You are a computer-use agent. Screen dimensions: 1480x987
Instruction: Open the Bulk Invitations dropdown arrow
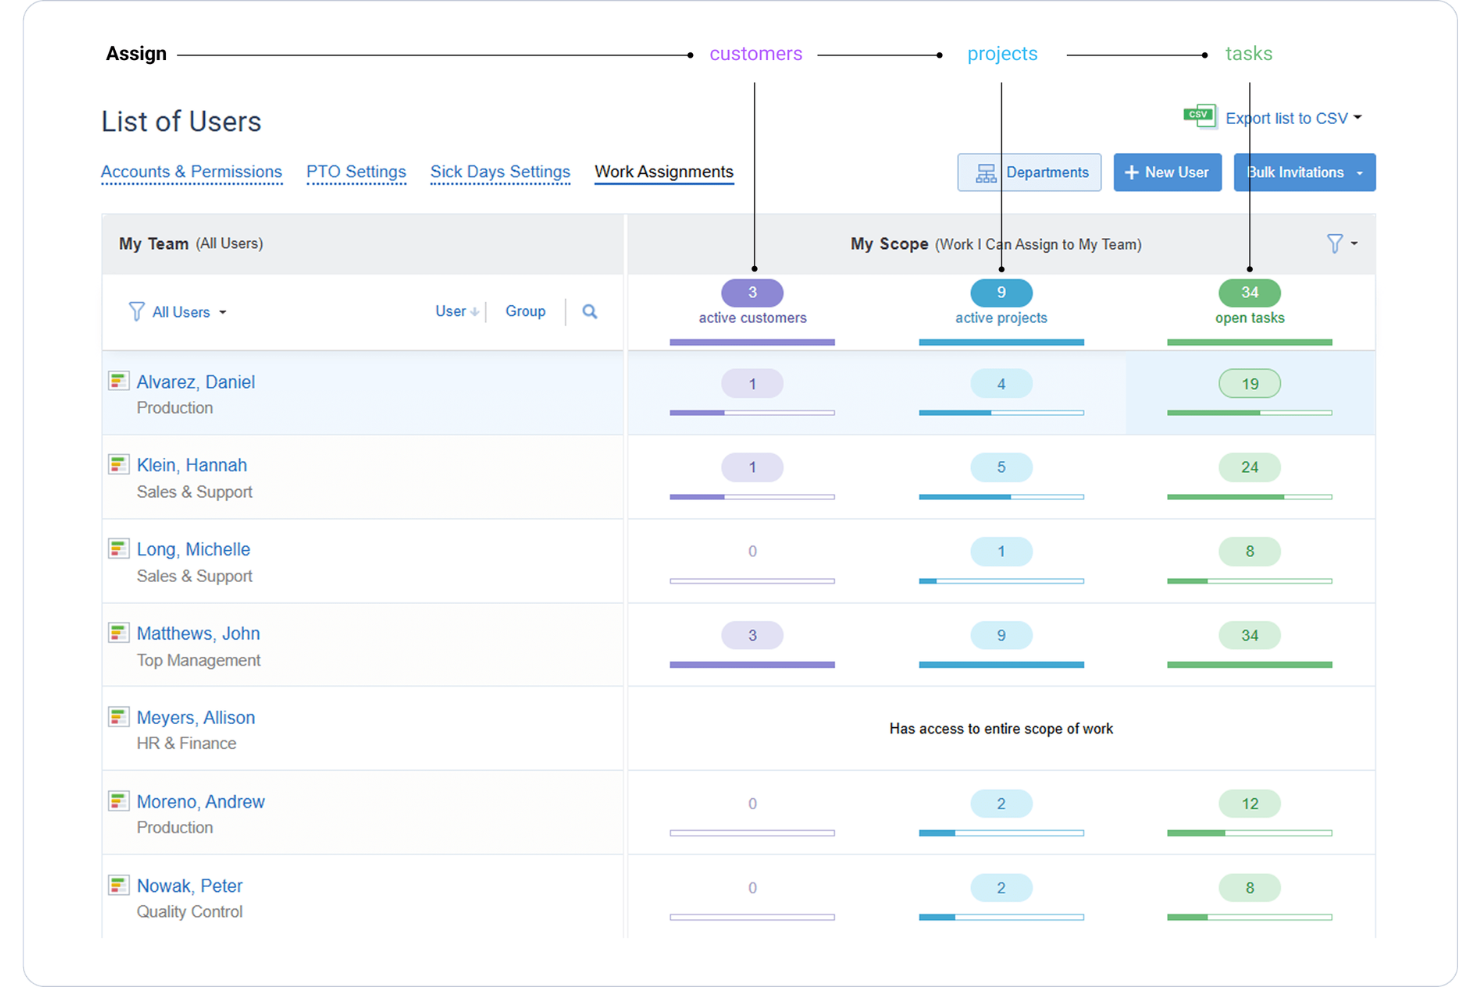1360,172
